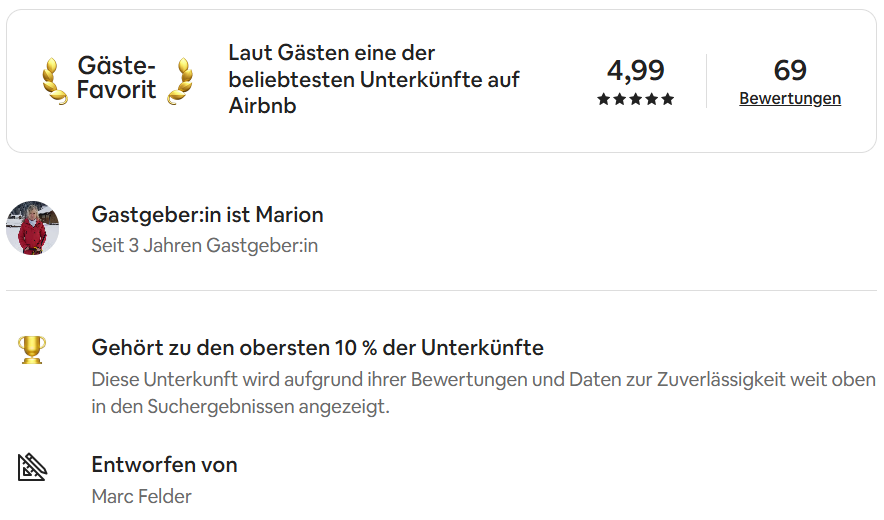Click the gold trophy icon
The image size is (884, 520).
click(x=32, y=349)
